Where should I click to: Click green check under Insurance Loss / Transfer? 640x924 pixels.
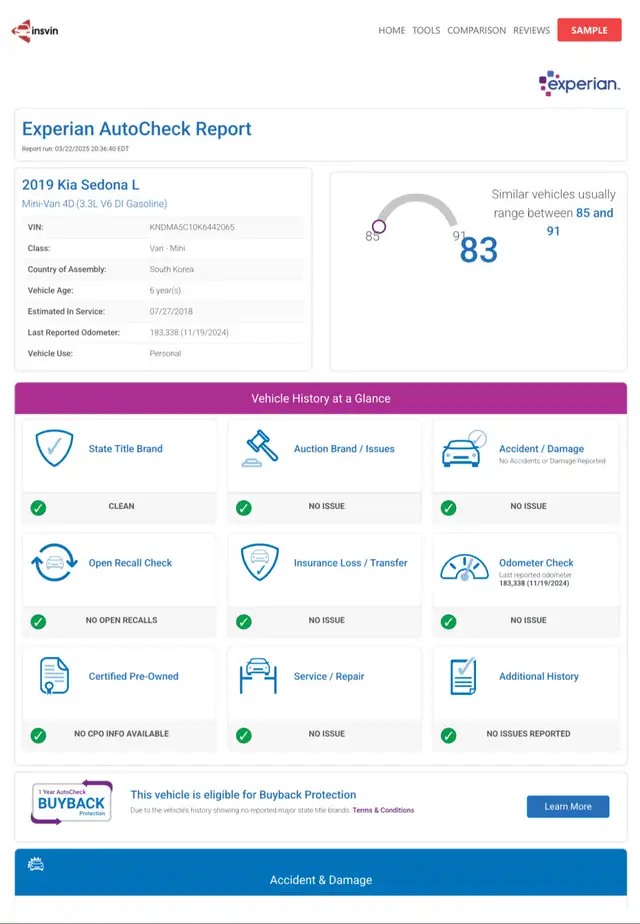(x=243, y=621)
